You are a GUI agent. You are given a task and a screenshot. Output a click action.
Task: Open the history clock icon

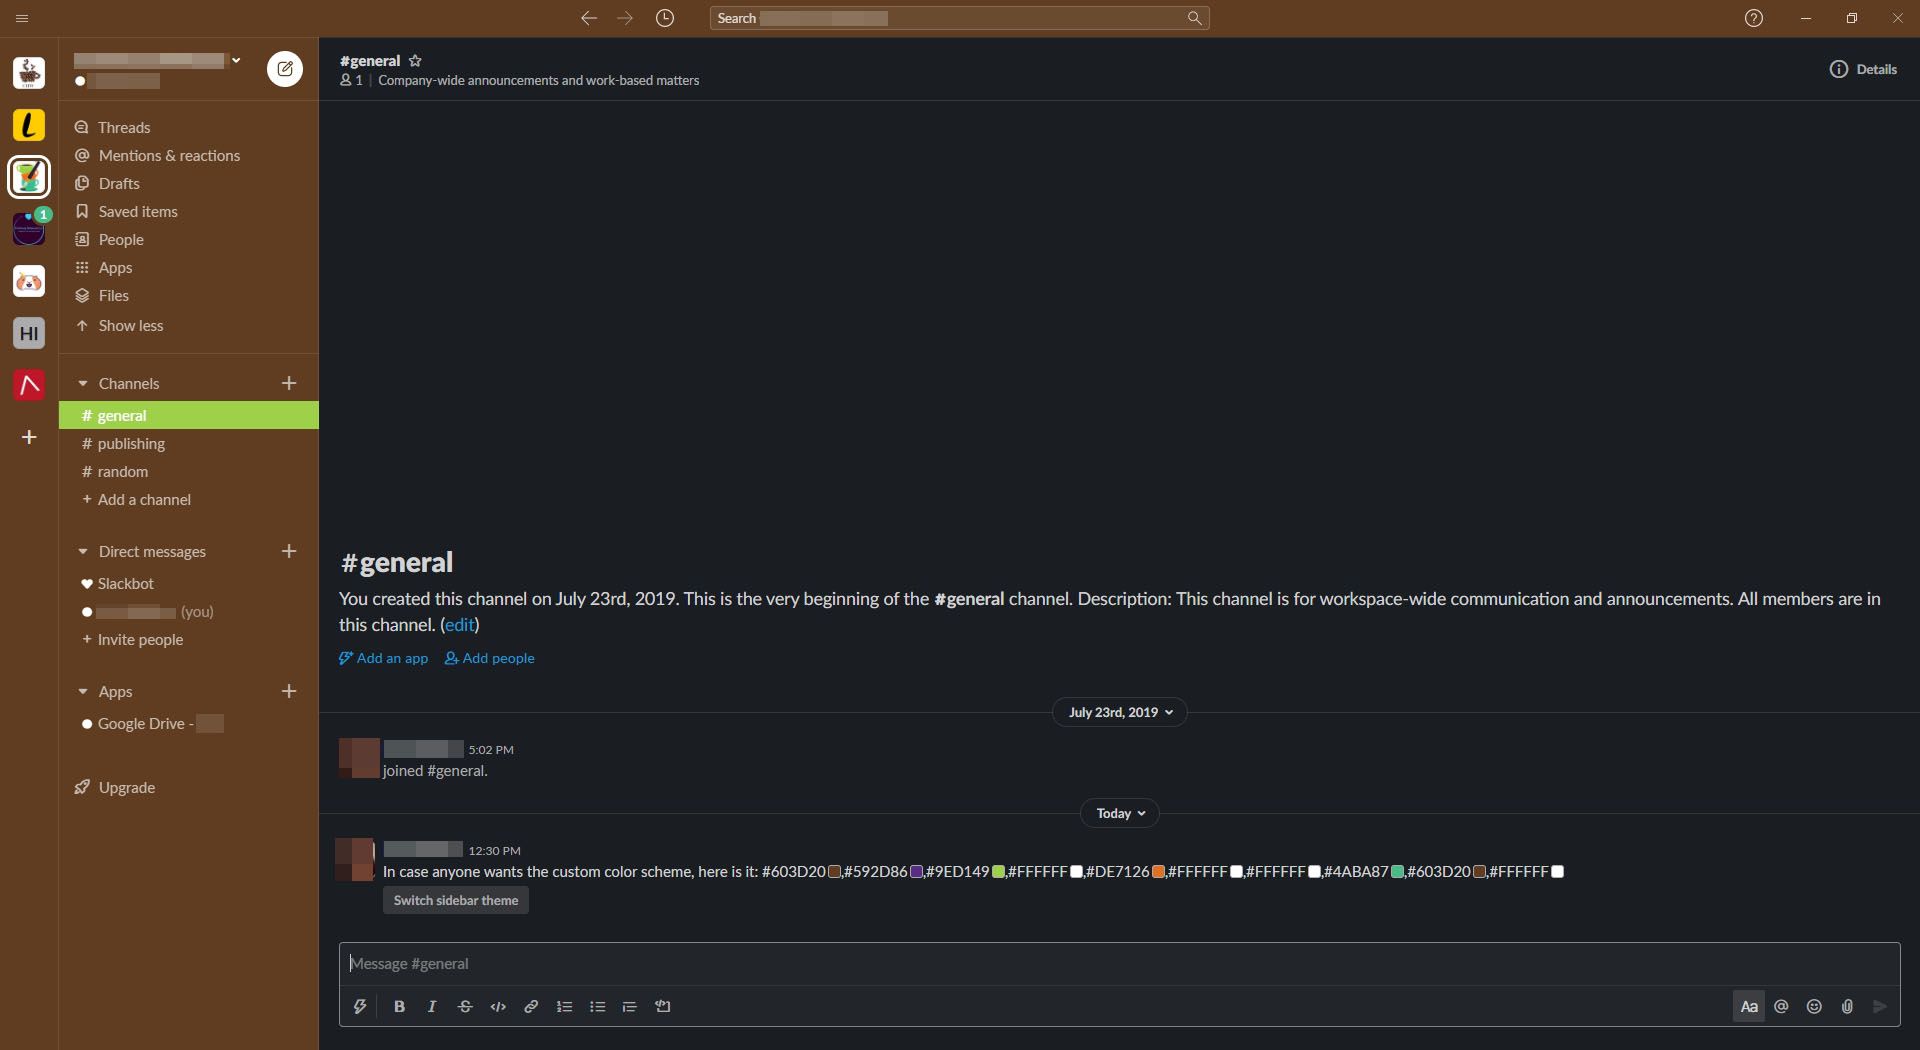click(665, 18)
